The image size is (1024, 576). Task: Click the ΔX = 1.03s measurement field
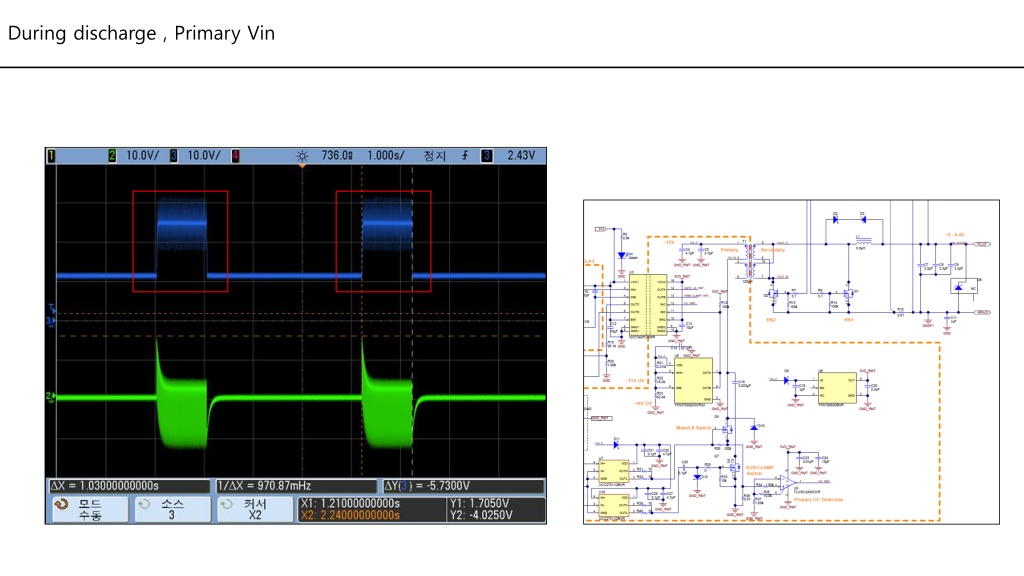pyautogui.click(x=129, y=486)
